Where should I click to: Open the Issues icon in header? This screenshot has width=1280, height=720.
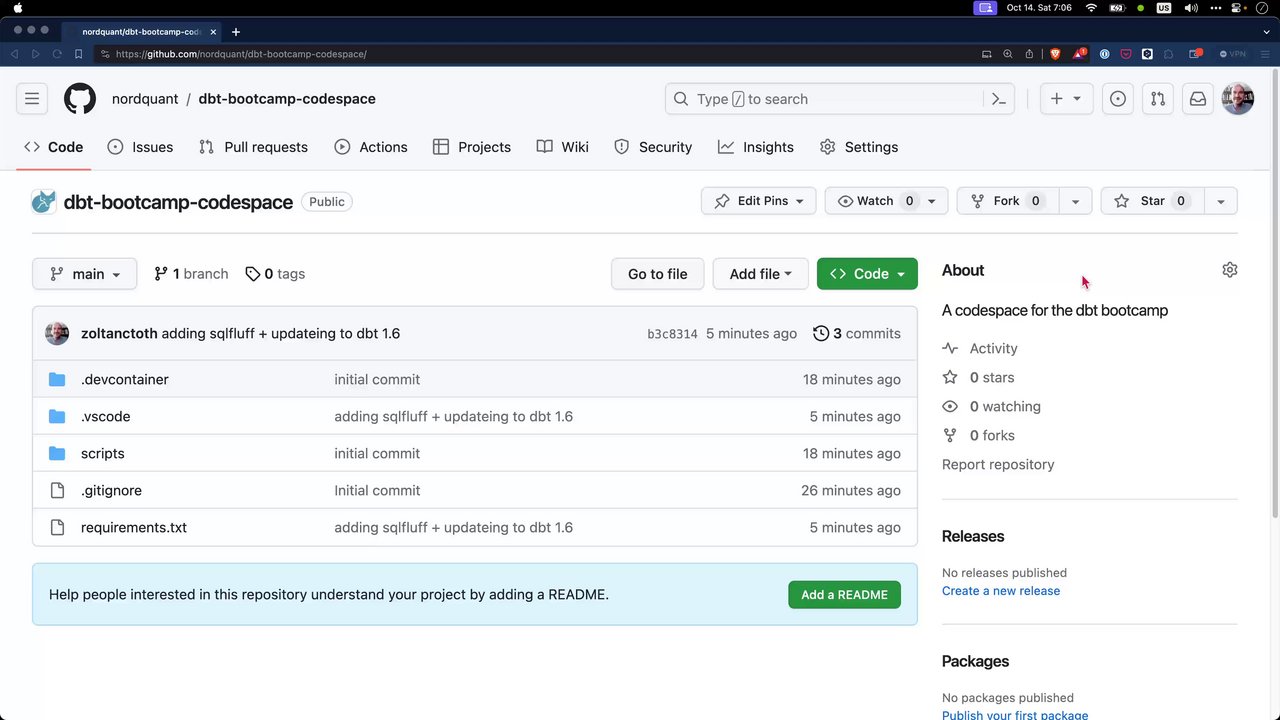pyautogui.click(x=1118, y=99)
